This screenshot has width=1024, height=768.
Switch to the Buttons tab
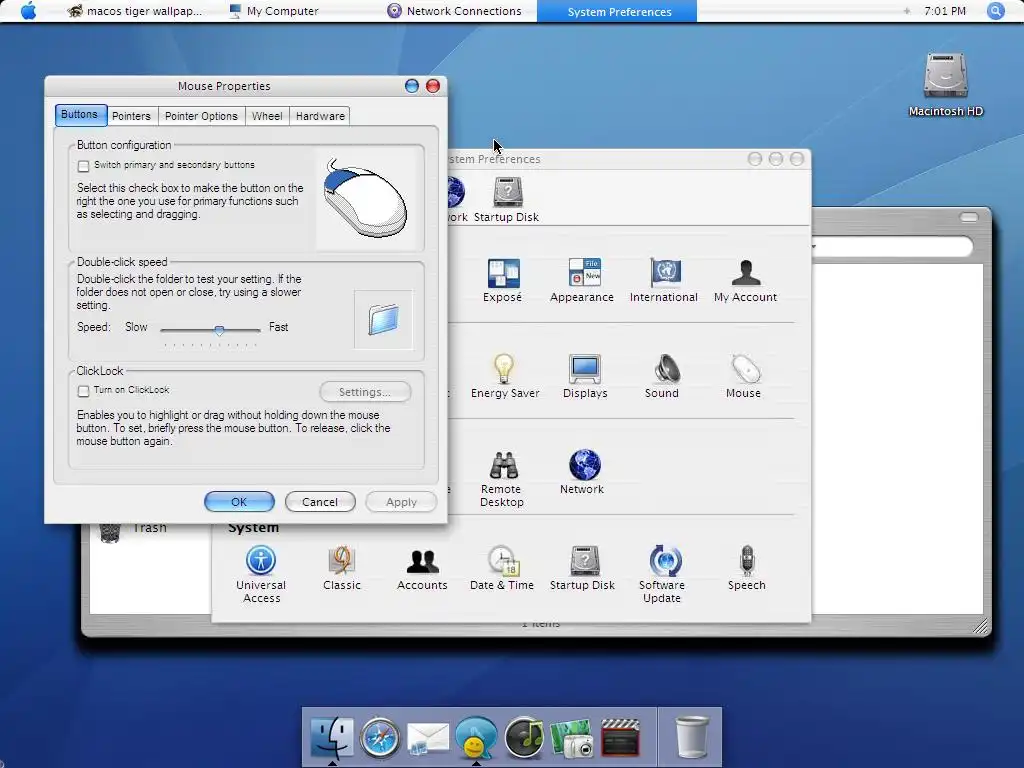click(80, 115)
